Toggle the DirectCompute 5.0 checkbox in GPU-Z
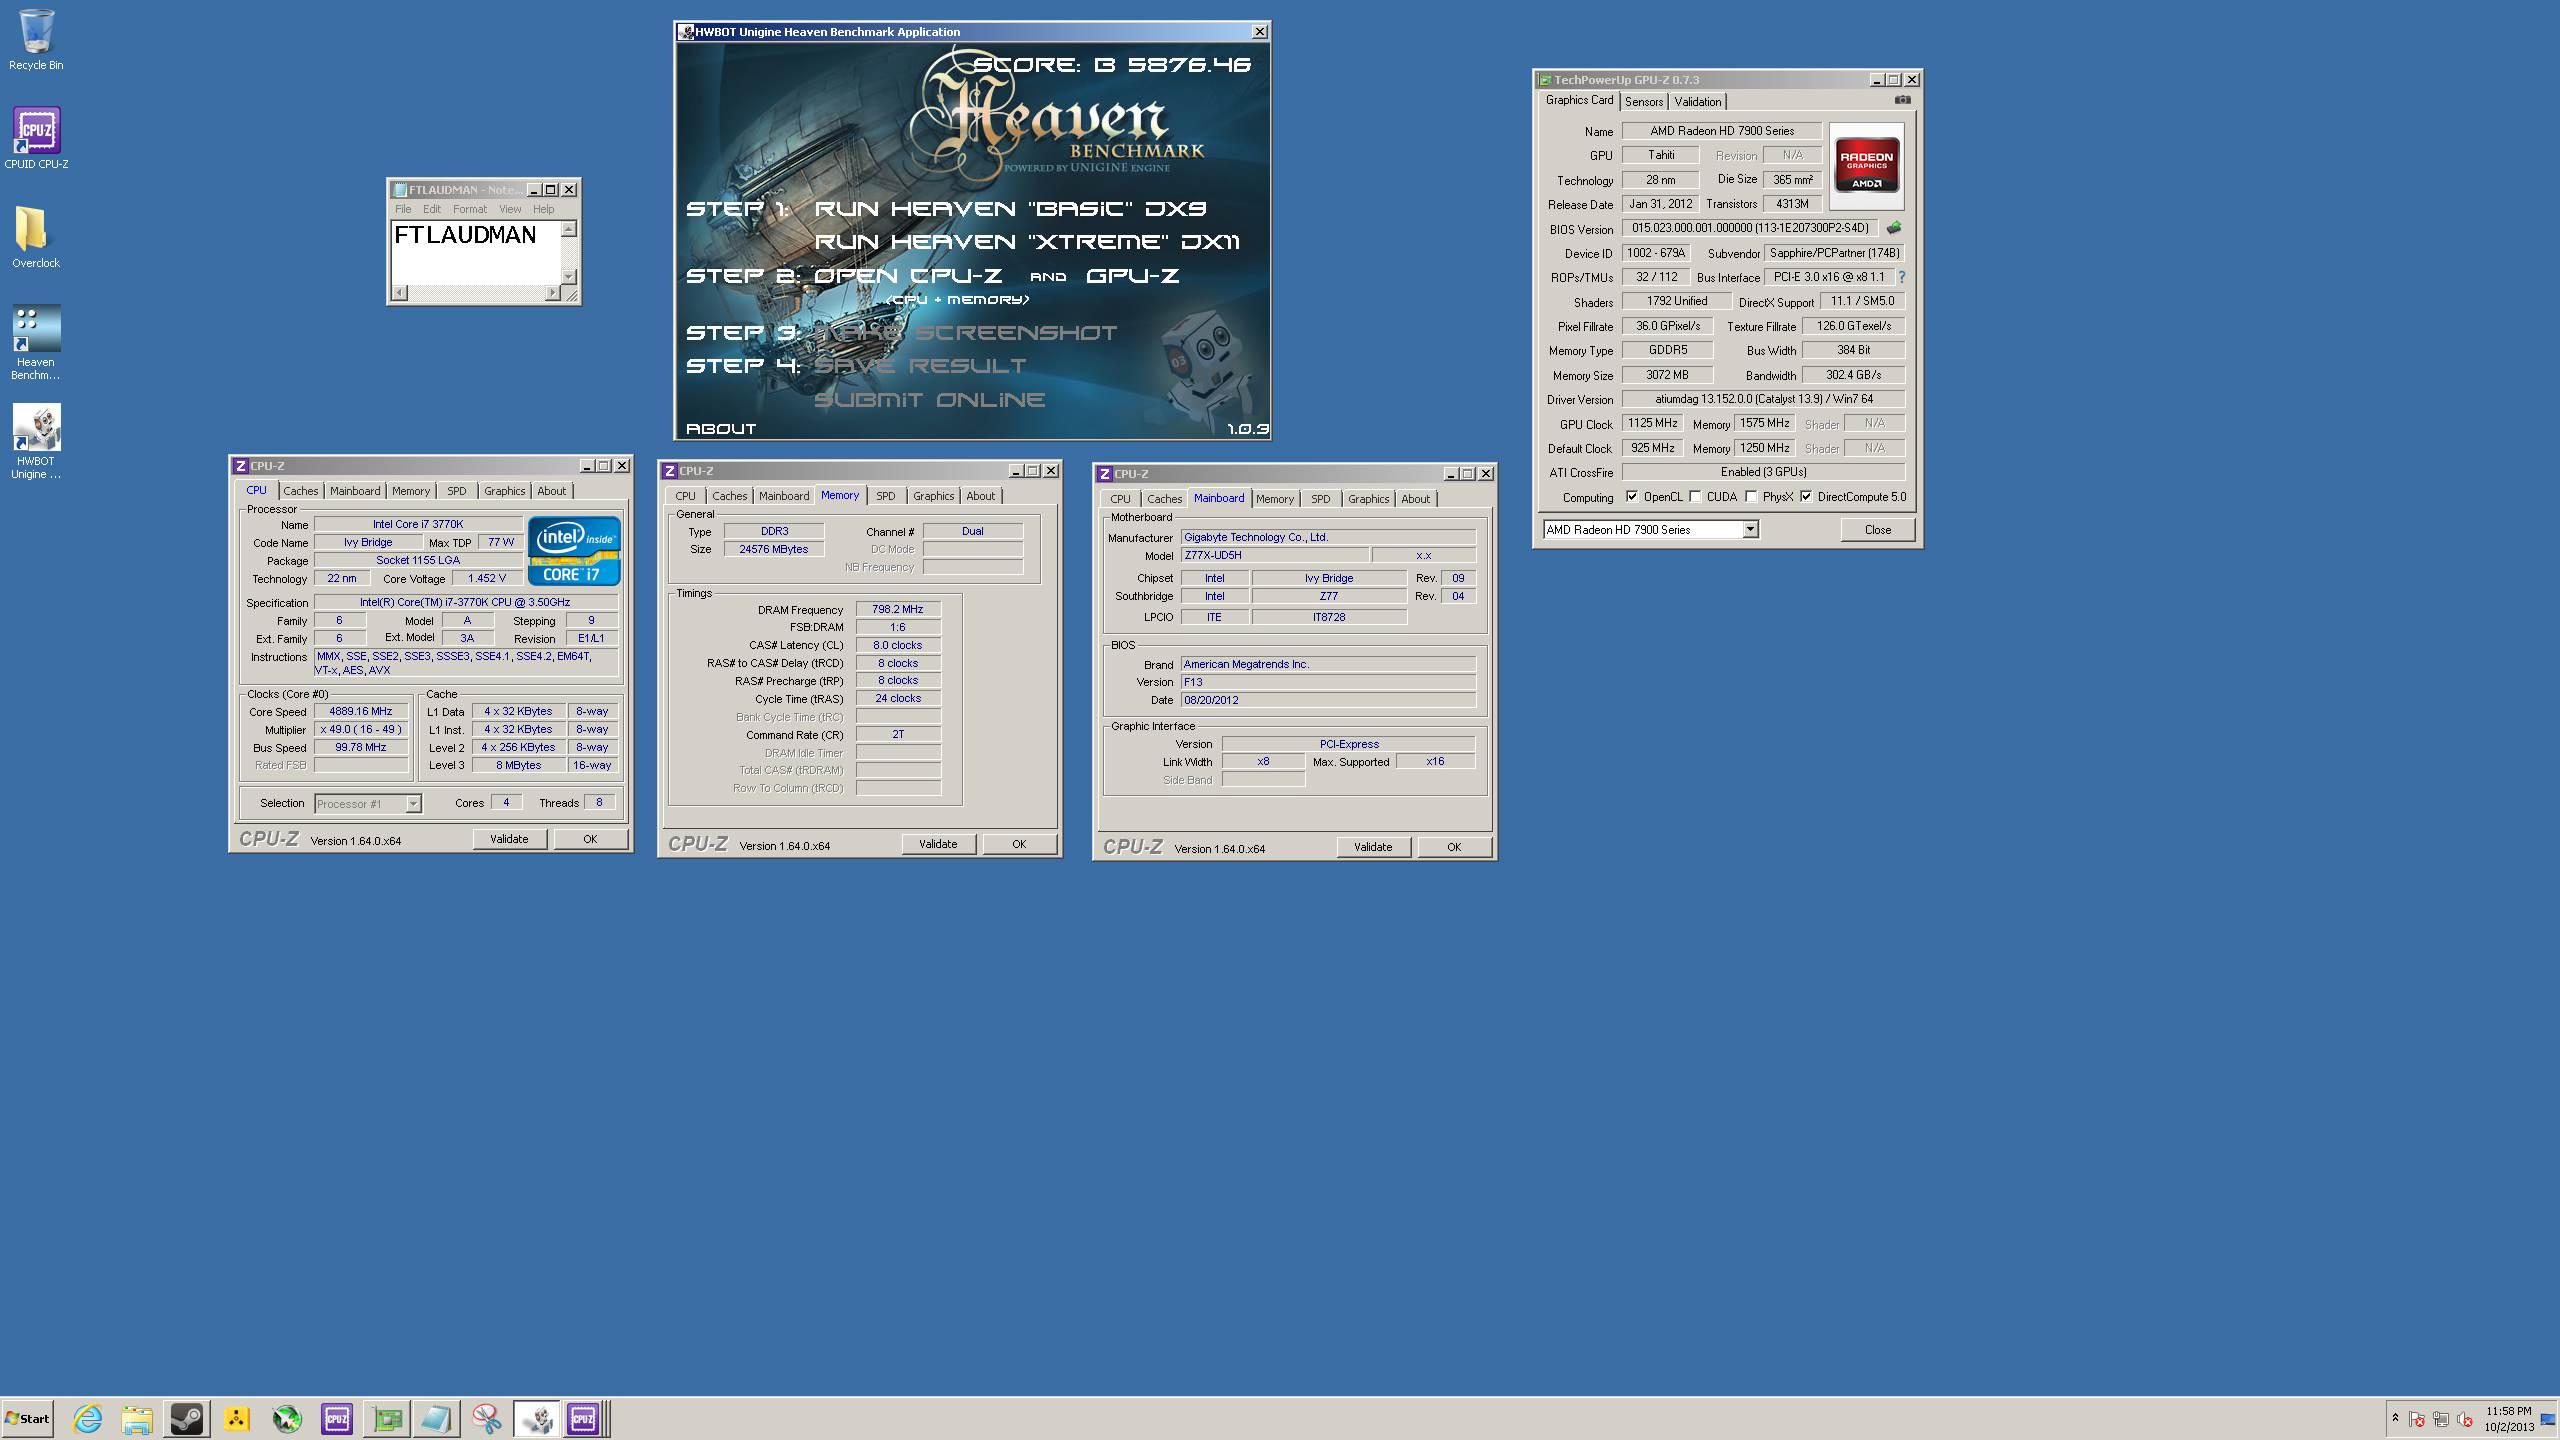The height and width of the screenshot is (1440, 2560). click(1806, 497)
